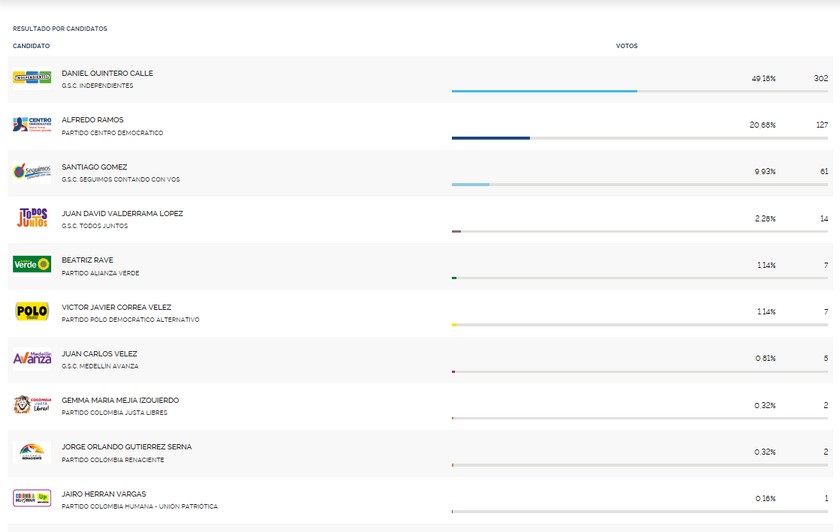
Task: Select candidate name Alfredo Ramos
Action: pyautogui.click(x=93, y=120)
